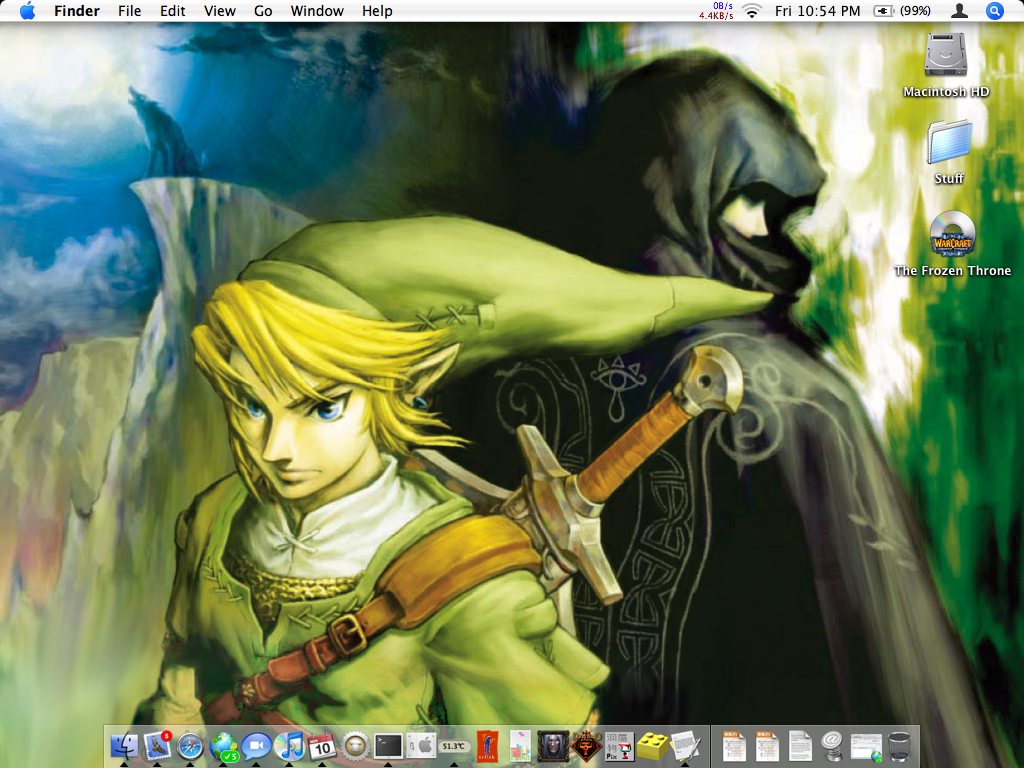
Task: Open iChat video bubble icon
Action: click(256, 746)
